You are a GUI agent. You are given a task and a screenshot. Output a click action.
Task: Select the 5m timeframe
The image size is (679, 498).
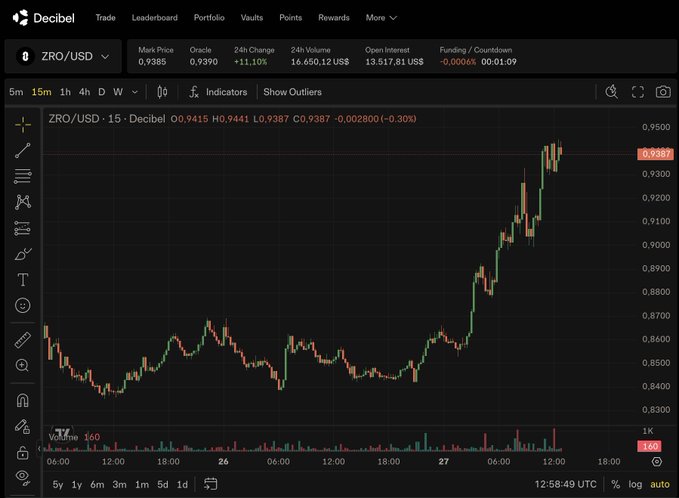[x=16, y=92]
